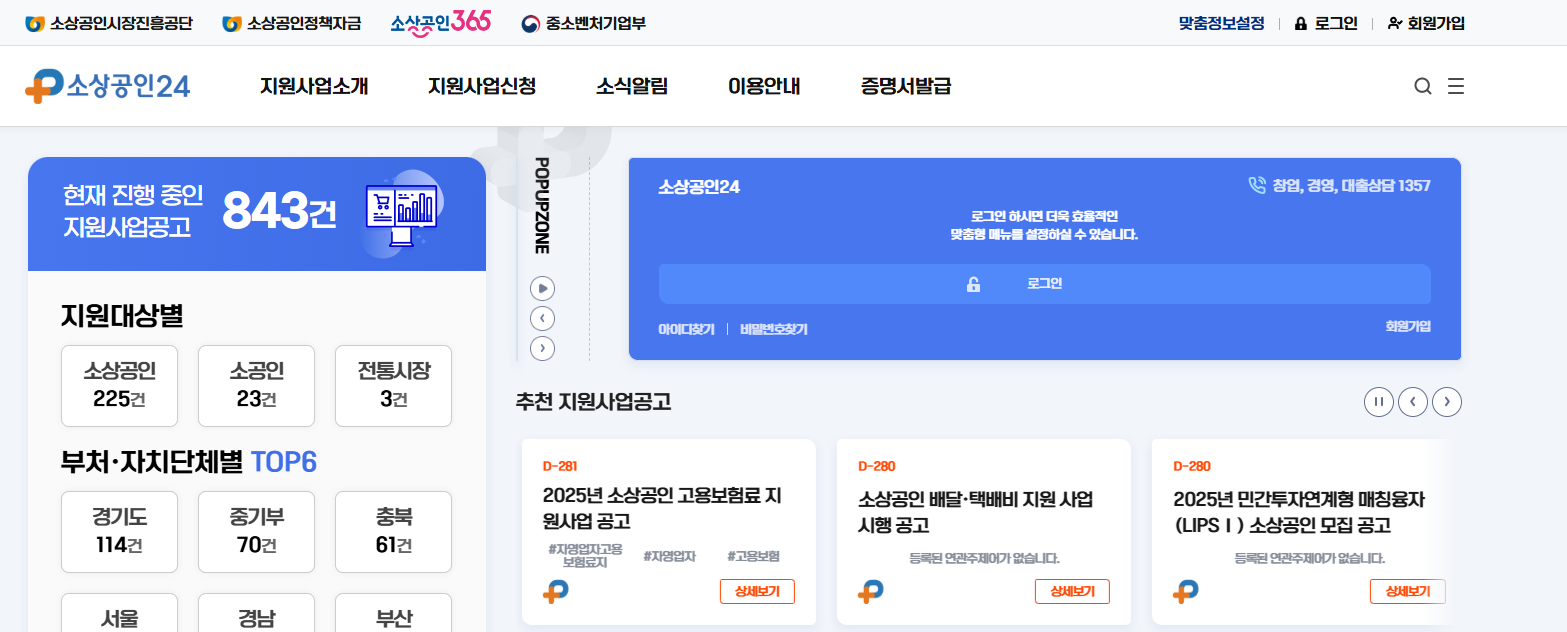Viewport: 1567px width, 632px height.
Task: Click 상세보기 on 민간투자연계형 매칭융자 card
Action: (x=1407, y=591)
